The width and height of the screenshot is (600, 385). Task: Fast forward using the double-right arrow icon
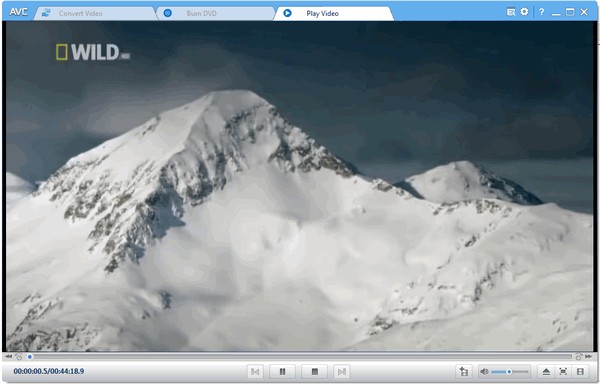[589, 357]
